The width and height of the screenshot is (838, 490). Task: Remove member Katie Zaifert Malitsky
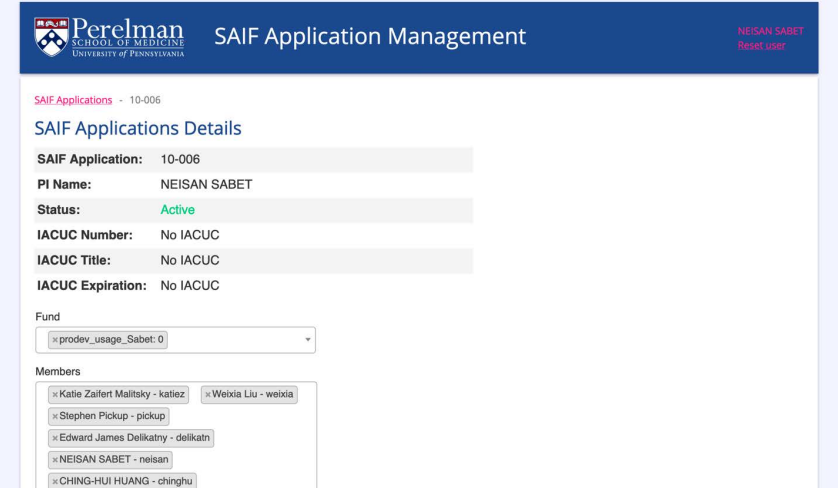point(55,395)
